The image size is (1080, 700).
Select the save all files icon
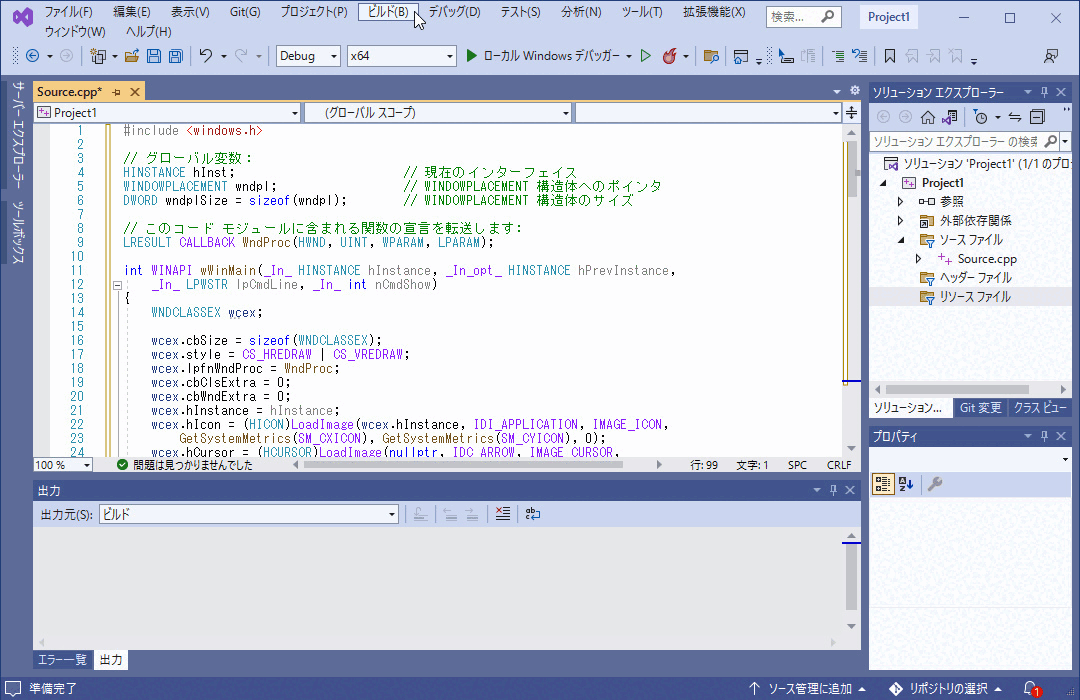point(178,57)
